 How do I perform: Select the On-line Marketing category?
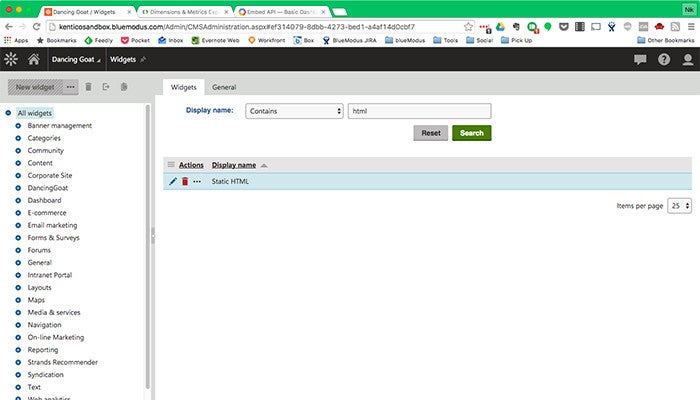point(56,338)
